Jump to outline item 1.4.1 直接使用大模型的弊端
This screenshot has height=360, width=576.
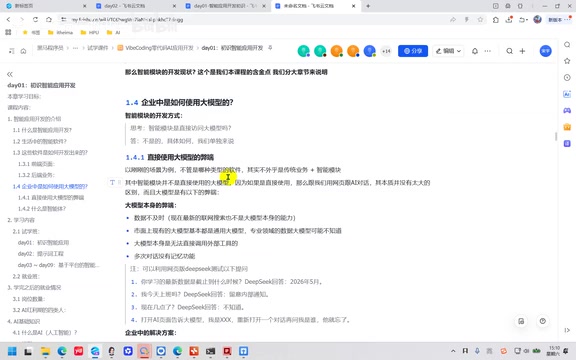click(51, 197)
